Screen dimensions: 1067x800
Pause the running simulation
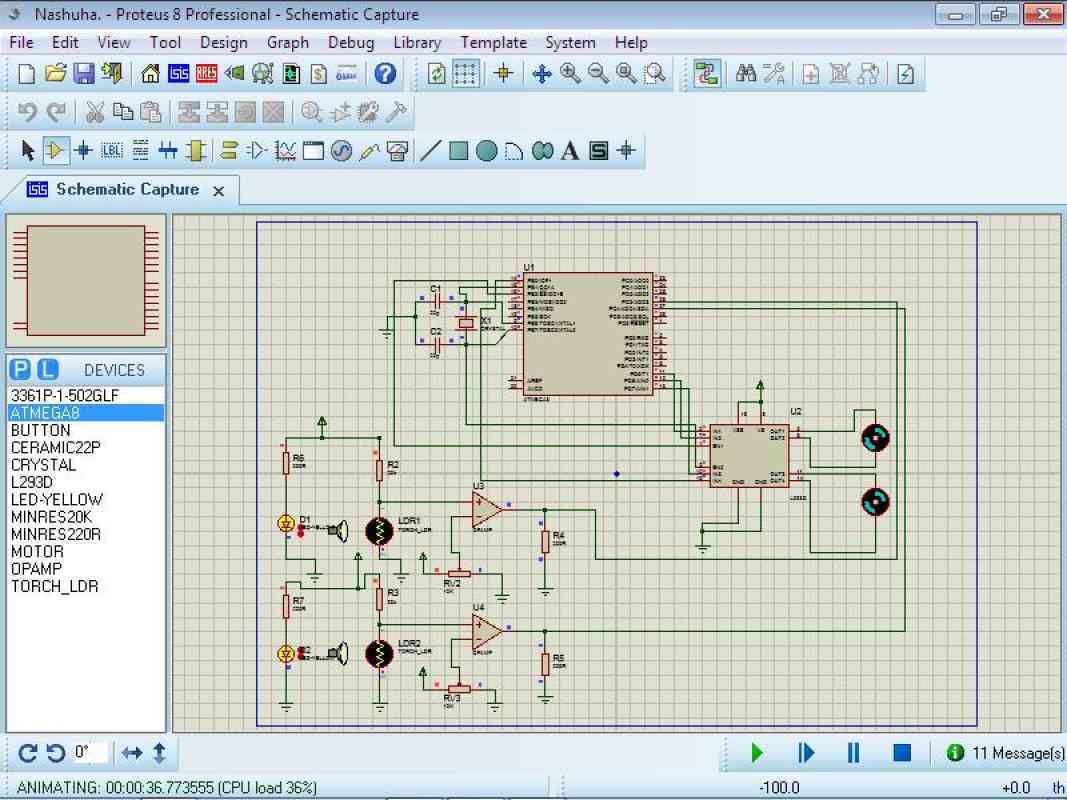coord(852,752)
